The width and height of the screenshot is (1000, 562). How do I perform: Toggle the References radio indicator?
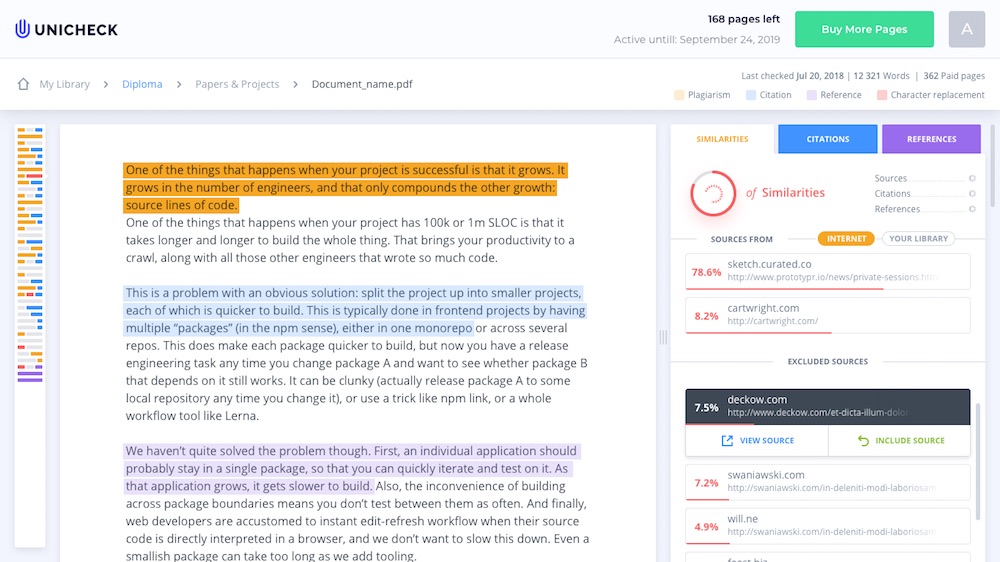pyautogui.click(x=972, y=209)
